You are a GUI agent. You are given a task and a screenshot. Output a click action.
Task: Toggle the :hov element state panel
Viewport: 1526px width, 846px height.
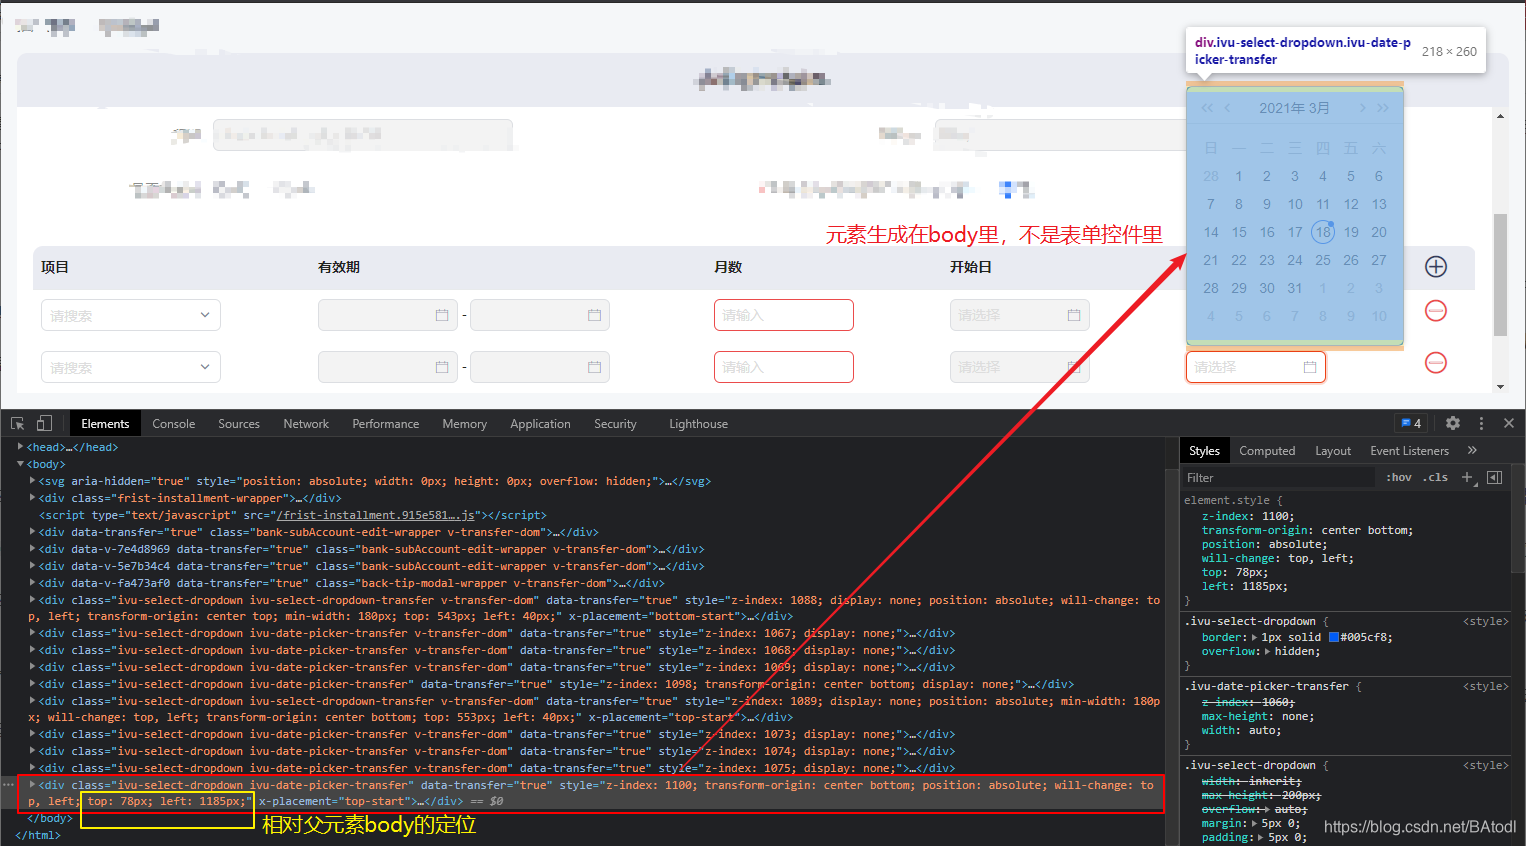[1399, 477]
